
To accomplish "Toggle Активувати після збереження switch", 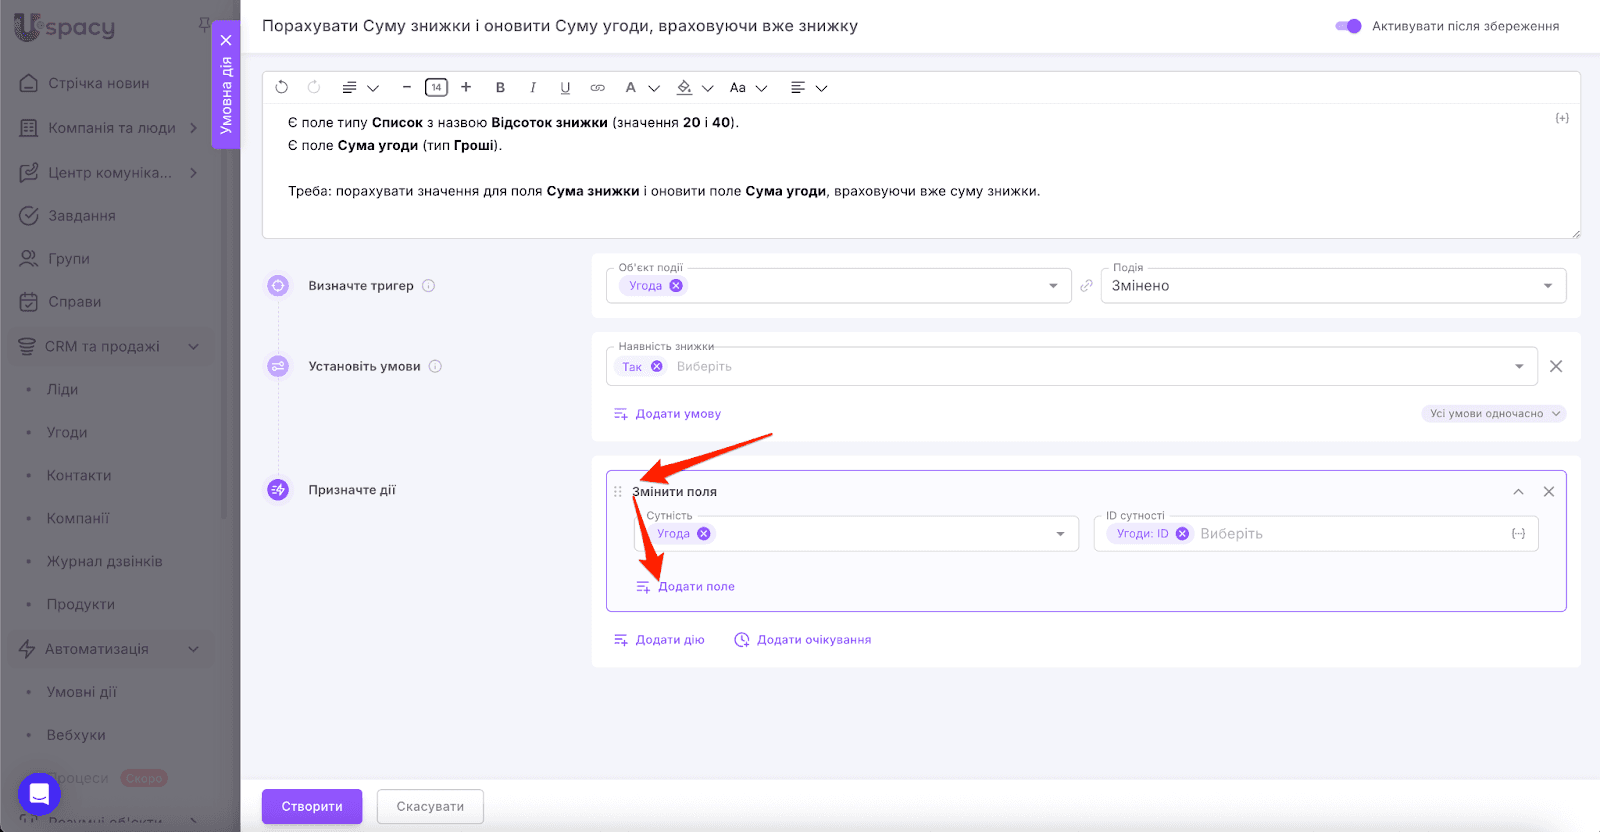I will click(1348, 26).
